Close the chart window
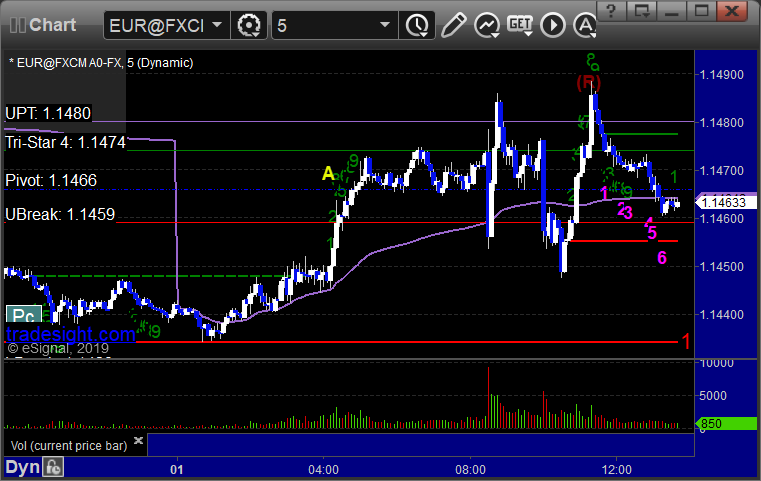The width and height of the screenshot is (761, 481). pos(732,11)
